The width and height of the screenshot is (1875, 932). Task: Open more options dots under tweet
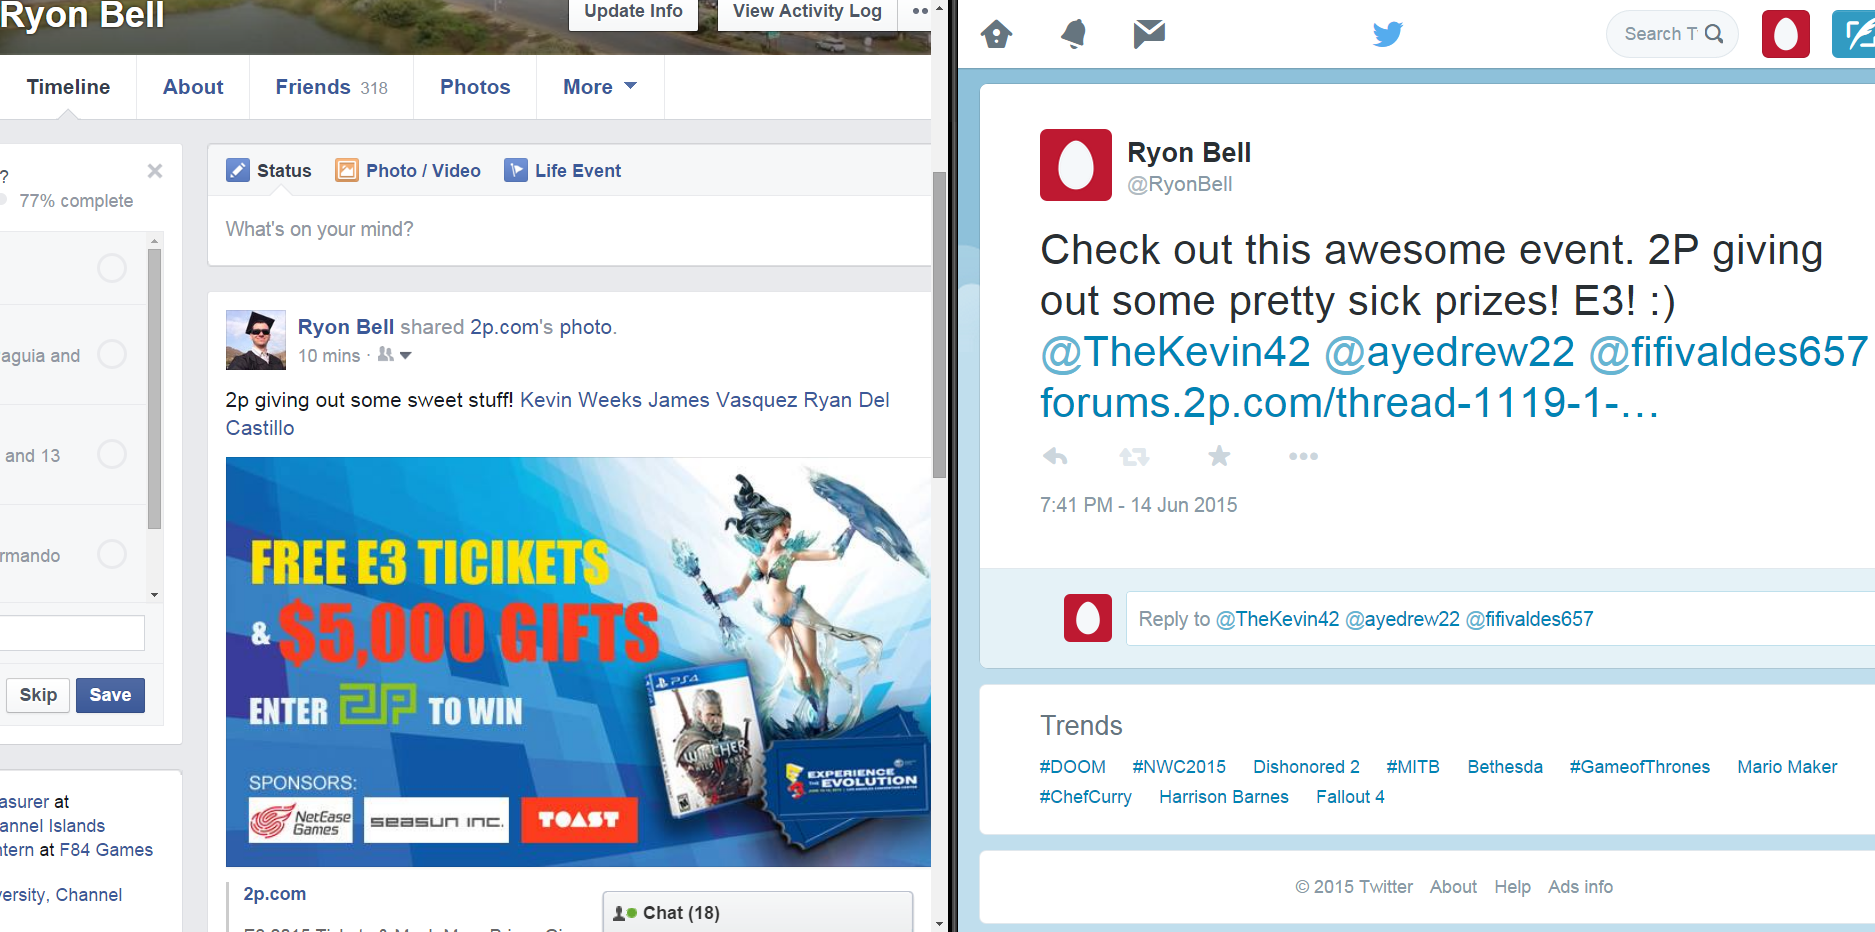point(1303,456)
